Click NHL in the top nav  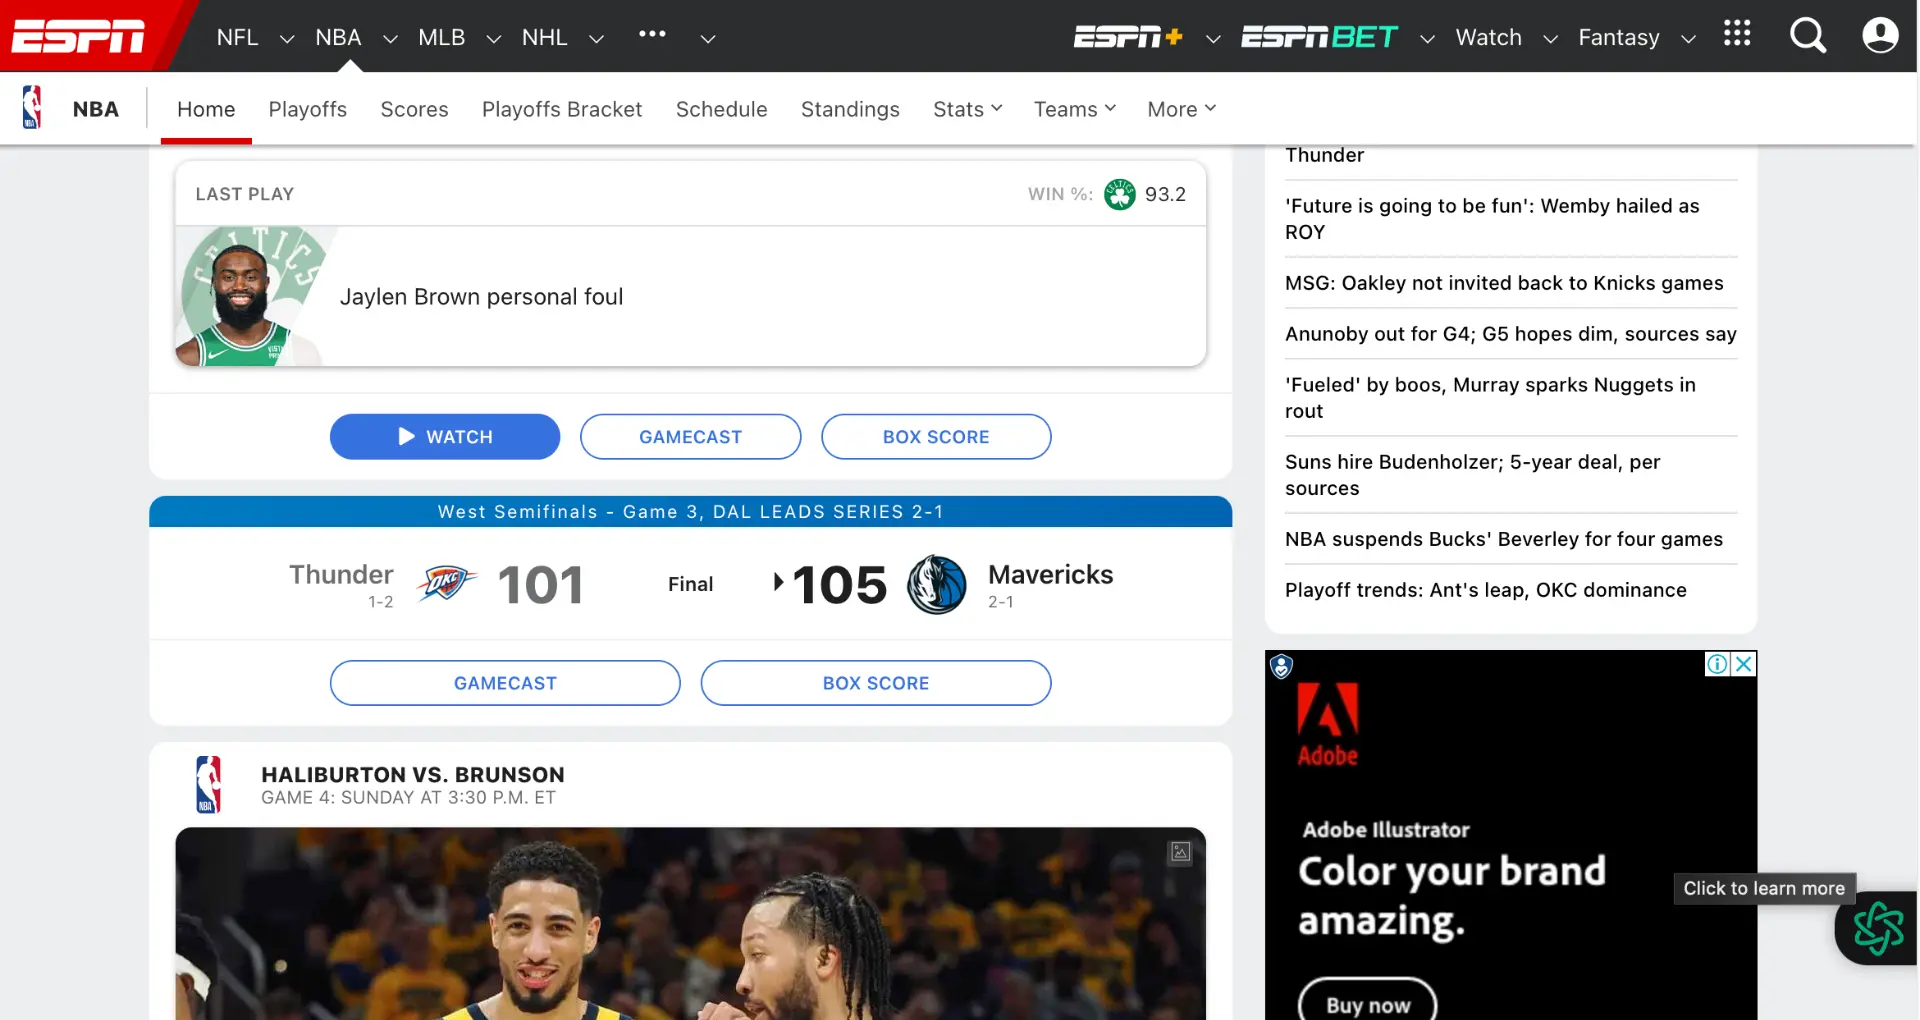pyautogui.click(x=544, y=37)
